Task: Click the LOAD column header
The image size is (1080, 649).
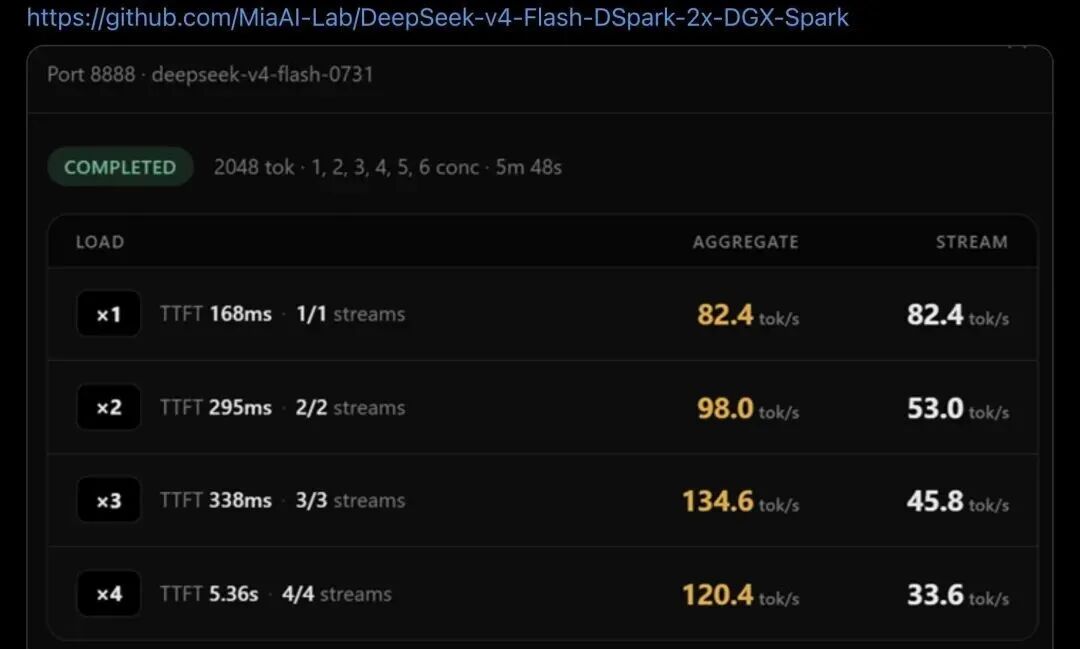Action: pyautogui.click(x=100, y=242)
